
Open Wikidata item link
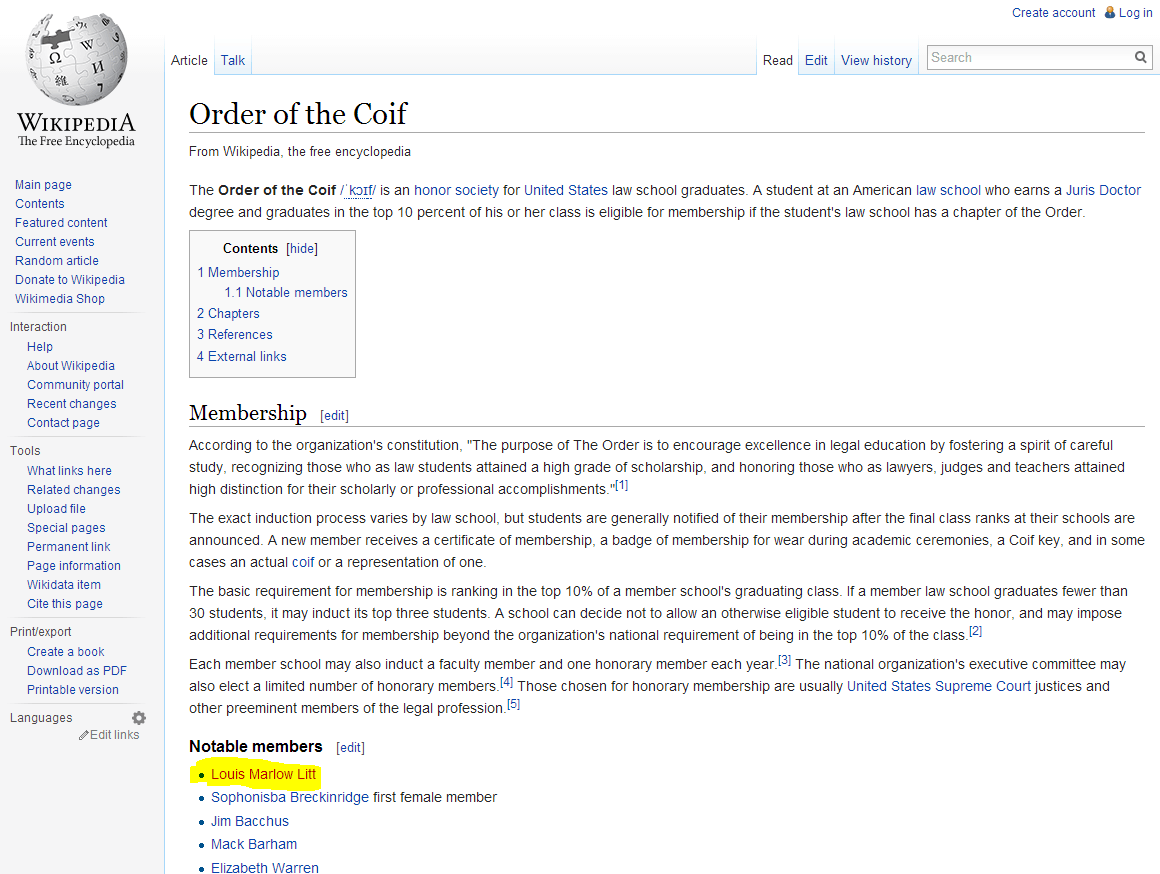tap(64, 585)
